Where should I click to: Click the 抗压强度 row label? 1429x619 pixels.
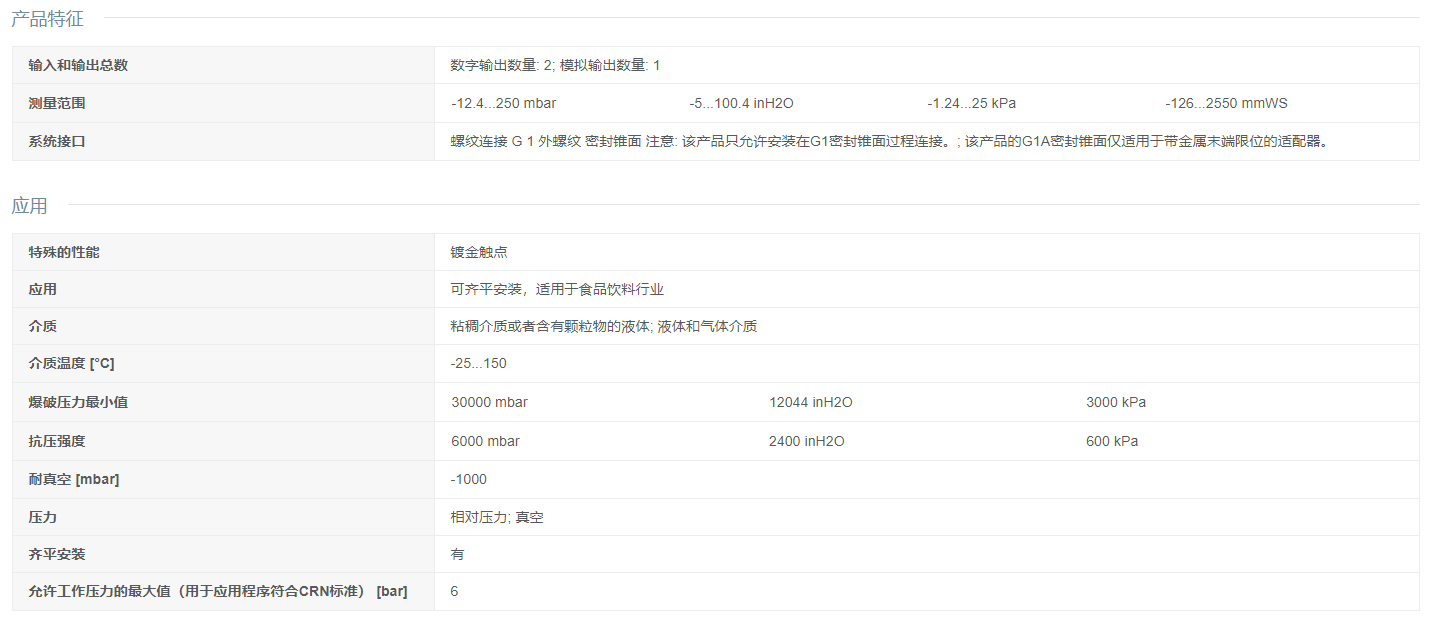coord(57,441)
